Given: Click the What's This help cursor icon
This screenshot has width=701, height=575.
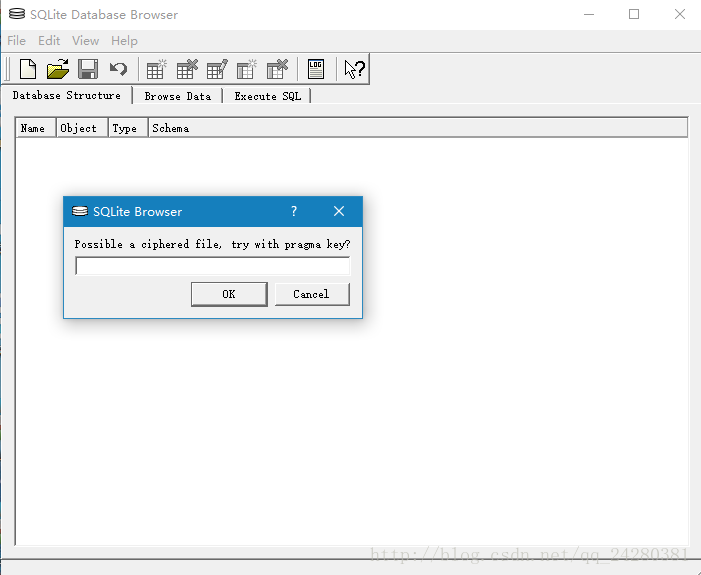Looking at the screenshot, I should coord(355,69).
